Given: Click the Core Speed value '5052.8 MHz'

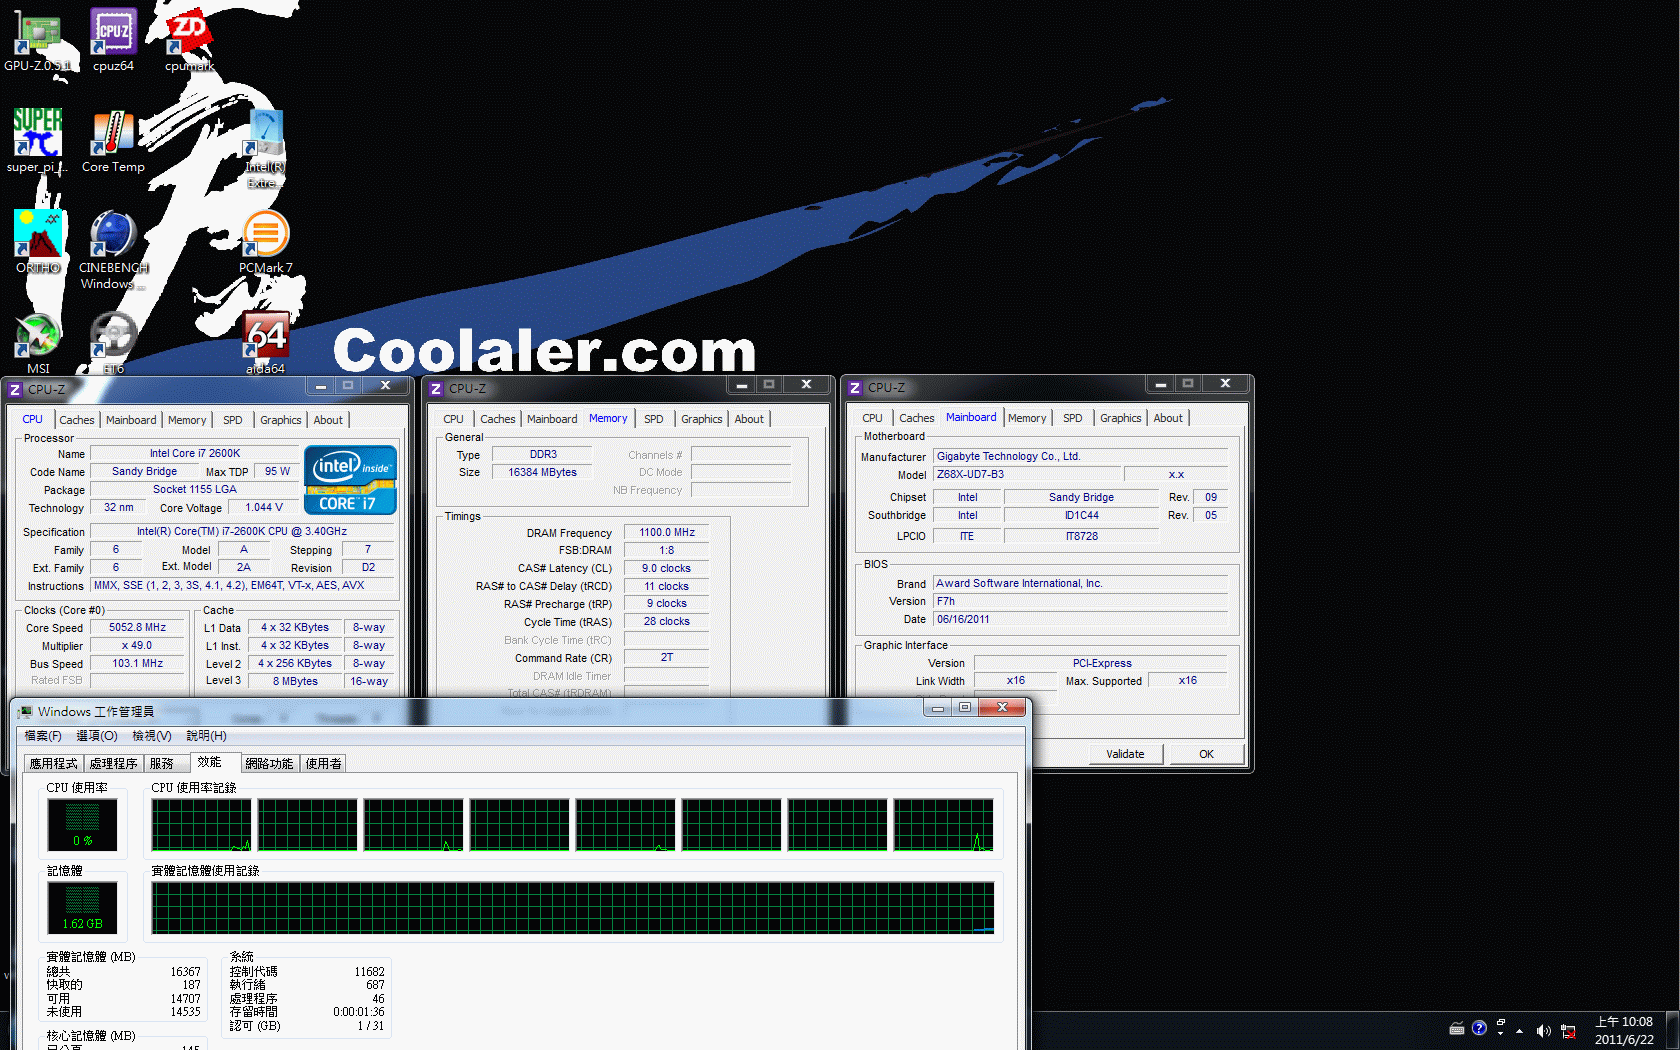Looking at the screenshot, I should point(138,628).
